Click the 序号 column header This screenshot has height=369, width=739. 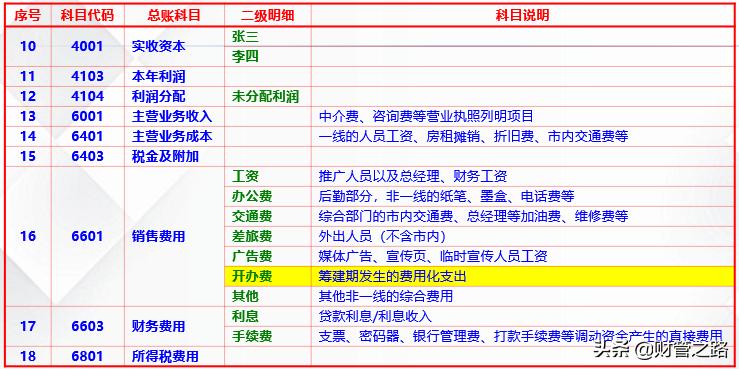coord(27,15)
